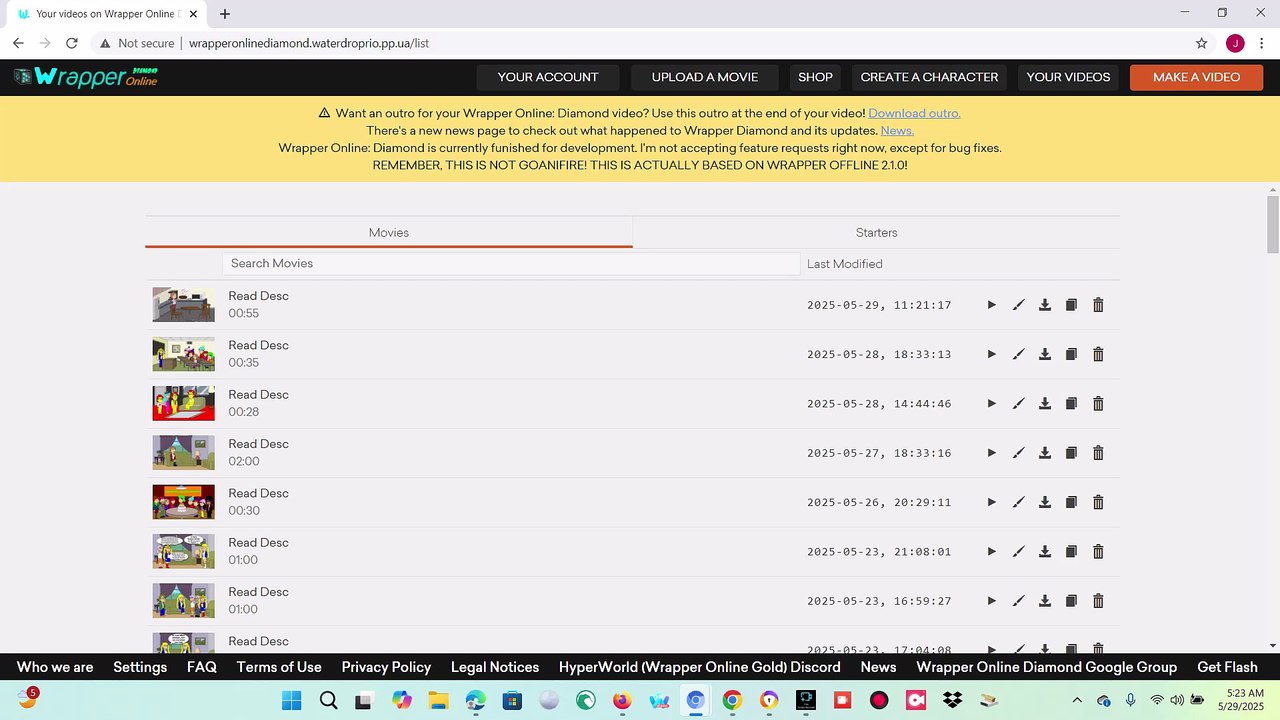Play the video modified 2025-05-29, 11:21:17
The height and width of the screenshot is (720, 1280).
(x=991, y=305)
